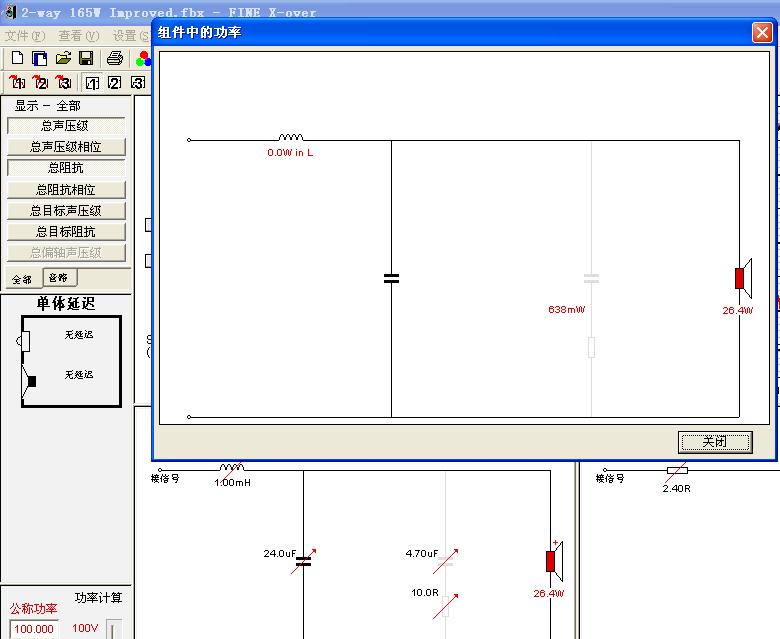Viewport: 780px width, 639px height.
Task: Print using the printer toolbar icon
Action: 115,58
